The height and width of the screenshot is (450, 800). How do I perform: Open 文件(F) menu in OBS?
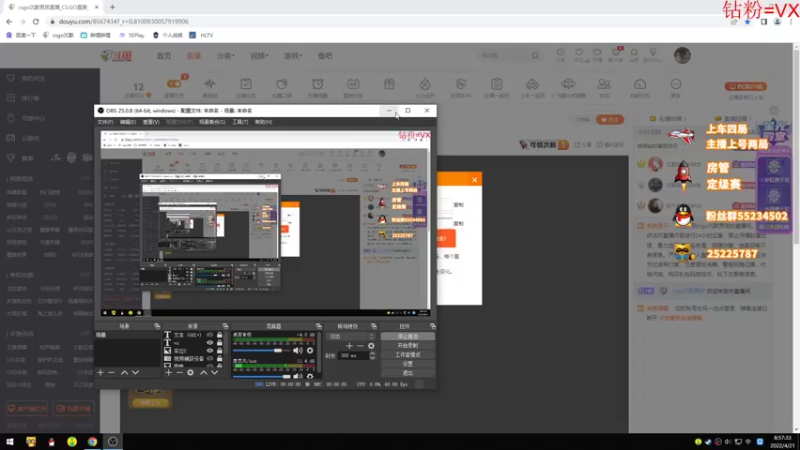pyautogui.click(x=105, y=122)
